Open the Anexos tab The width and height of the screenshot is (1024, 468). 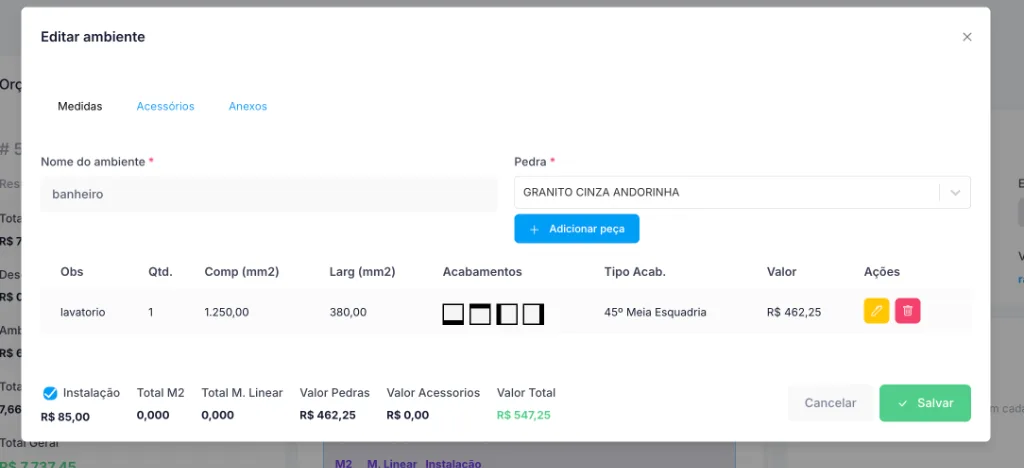click(248, 106)
